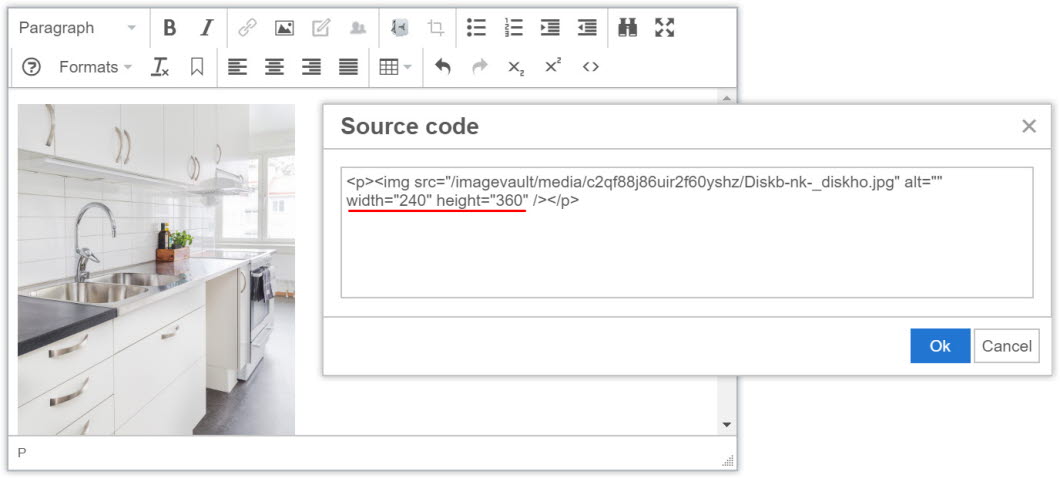Toggle italic formatting
Viewport: 1060px width, 478px height.
click(206, 28)
